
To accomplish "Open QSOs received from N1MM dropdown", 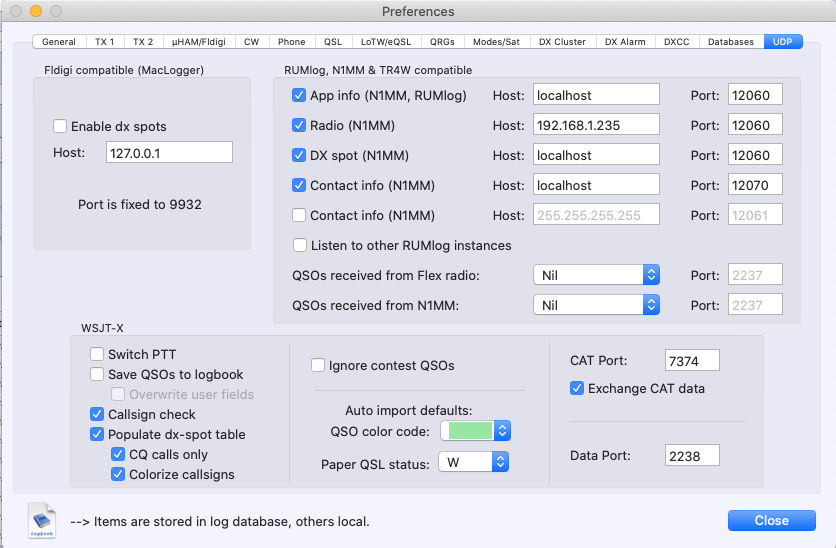I will 596,305.
